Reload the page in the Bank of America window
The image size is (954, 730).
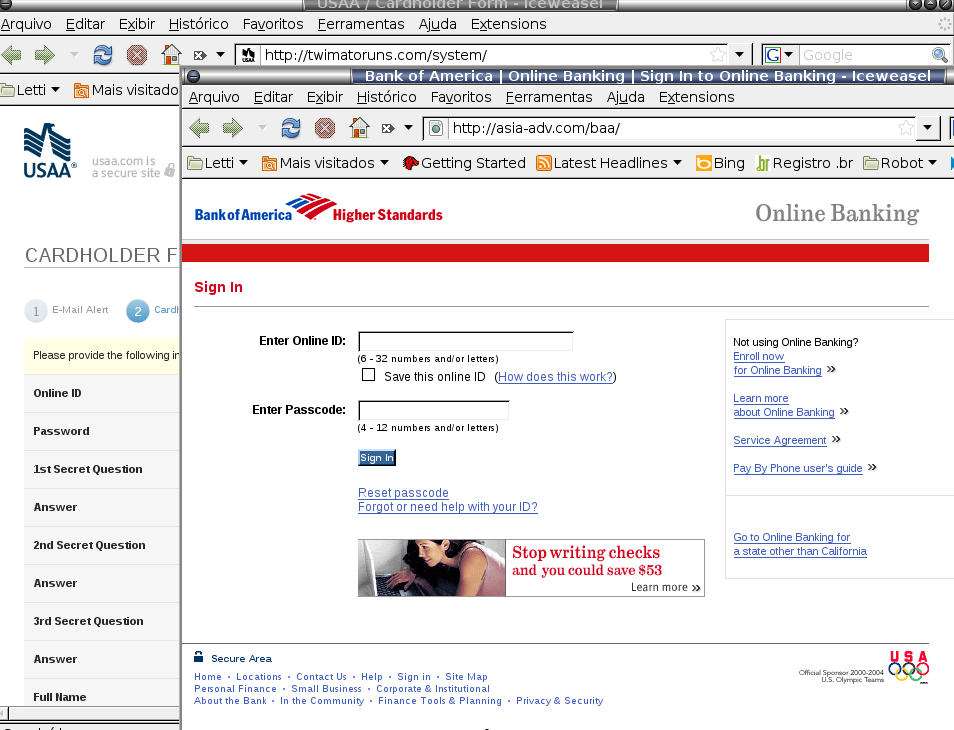pos(290,128)
